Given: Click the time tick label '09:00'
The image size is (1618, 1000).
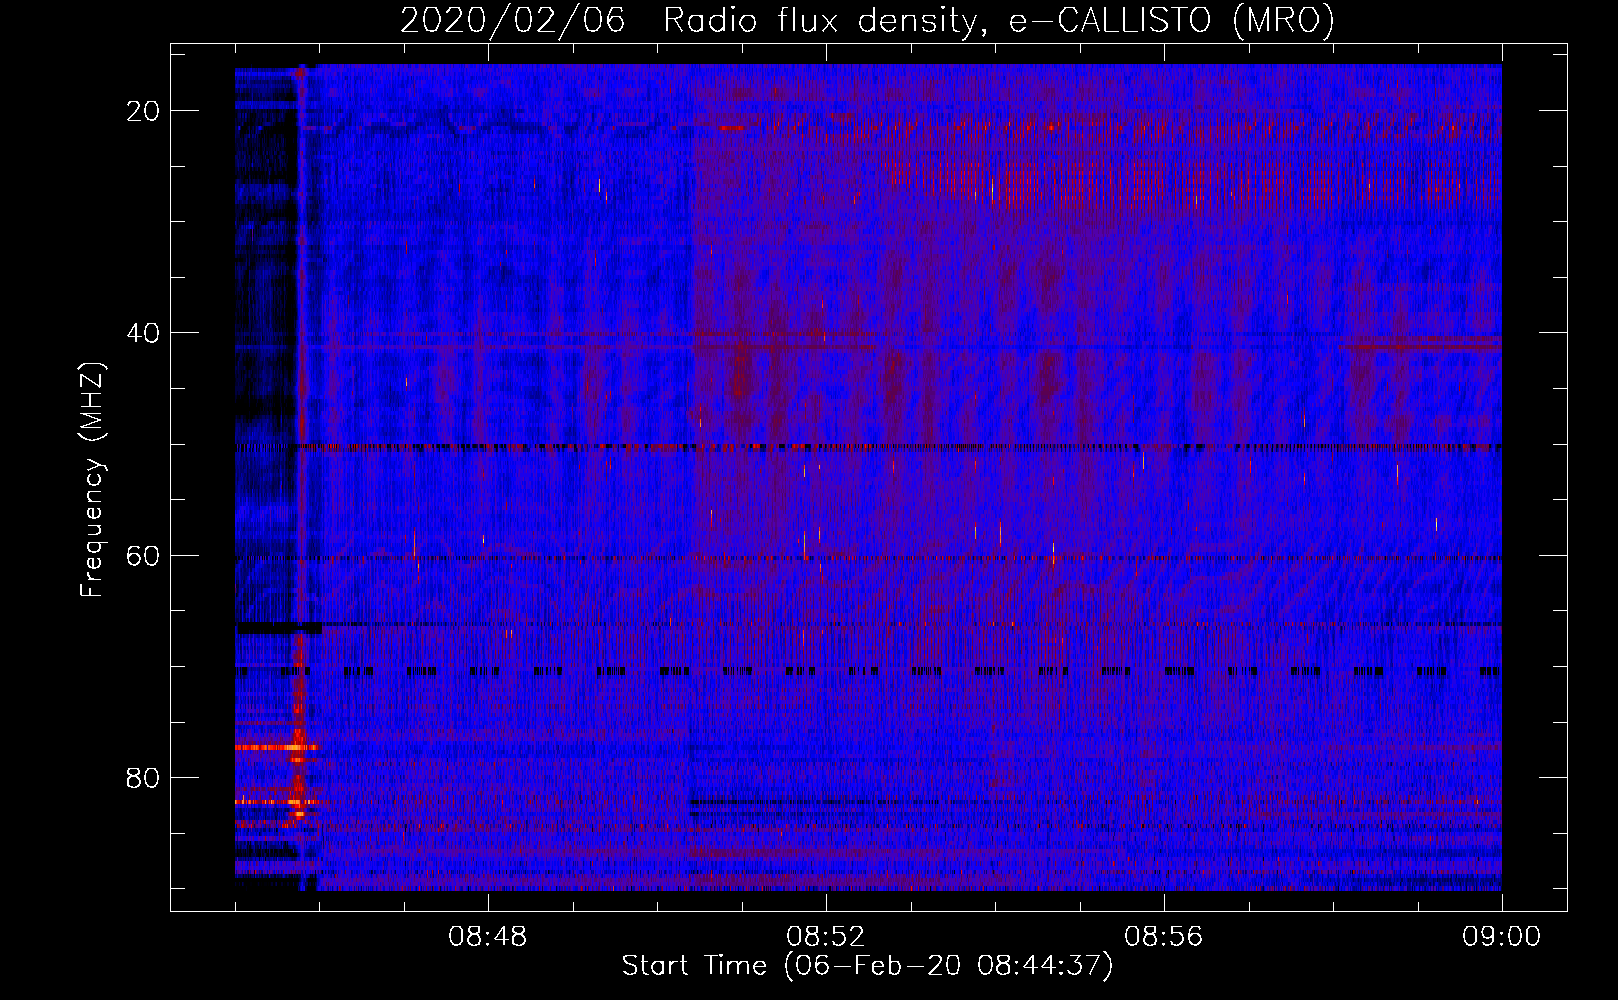Looking at the screenshot, I should tap(1501, 937).
